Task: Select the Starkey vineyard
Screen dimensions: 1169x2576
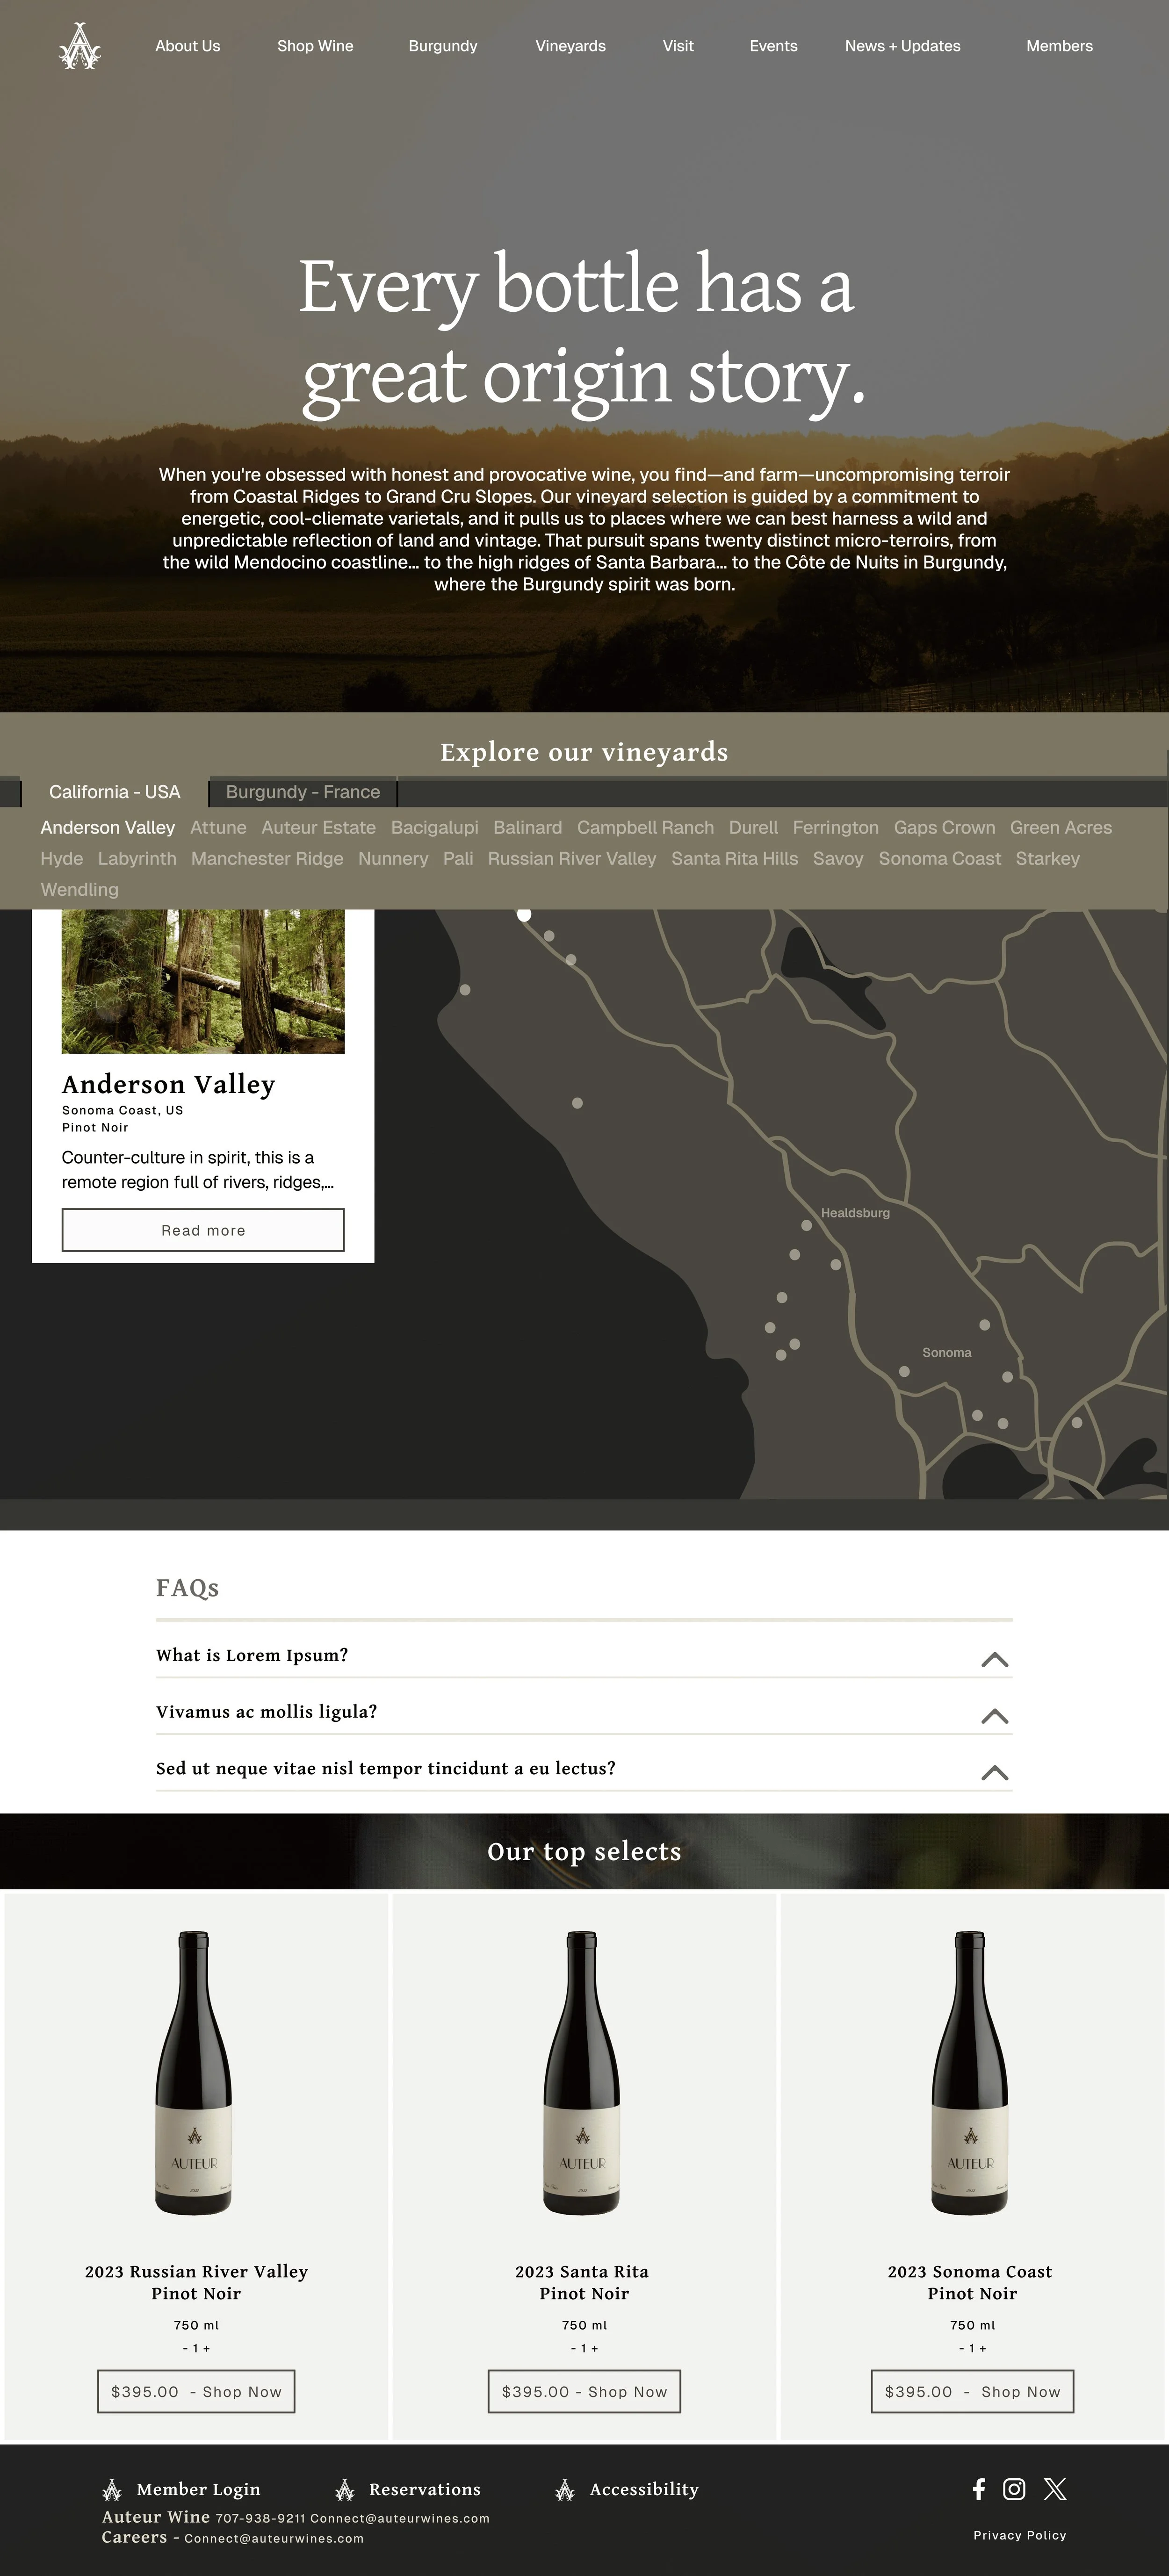Action: coord(1048,859)
